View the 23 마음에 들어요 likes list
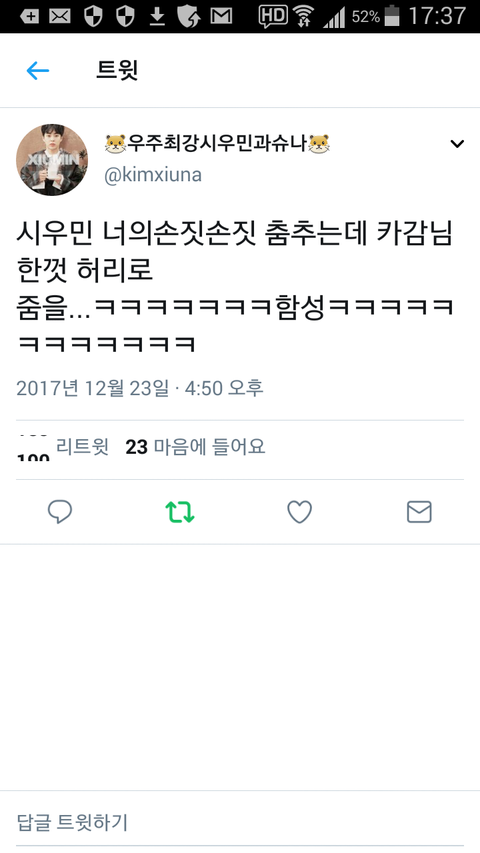The width and height of the screenshot is (480, 853). coord(195,447)
